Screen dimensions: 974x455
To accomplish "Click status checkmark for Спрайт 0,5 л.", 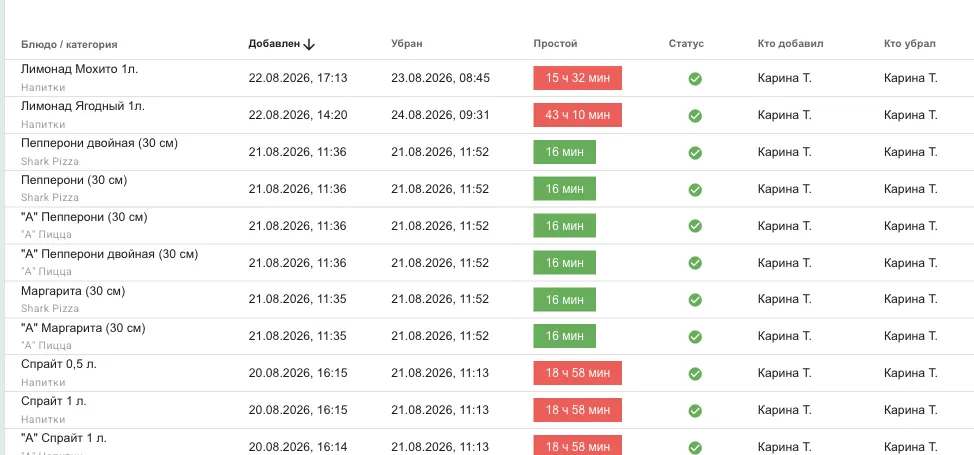I will [x=695, y=374].
